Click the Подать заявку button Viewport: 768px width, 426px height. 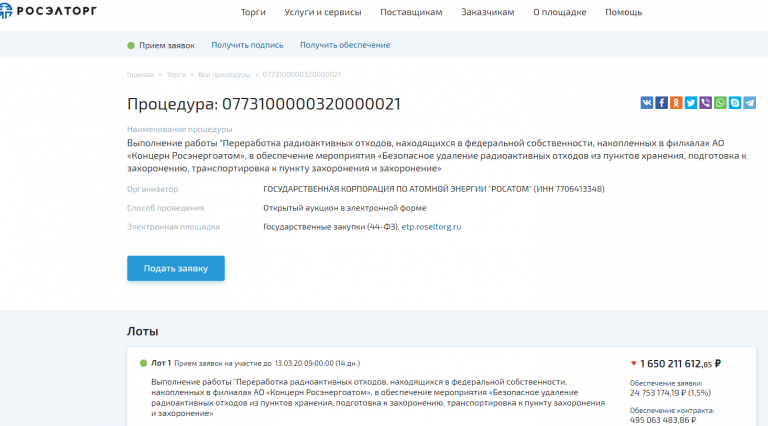pos(176,268)
